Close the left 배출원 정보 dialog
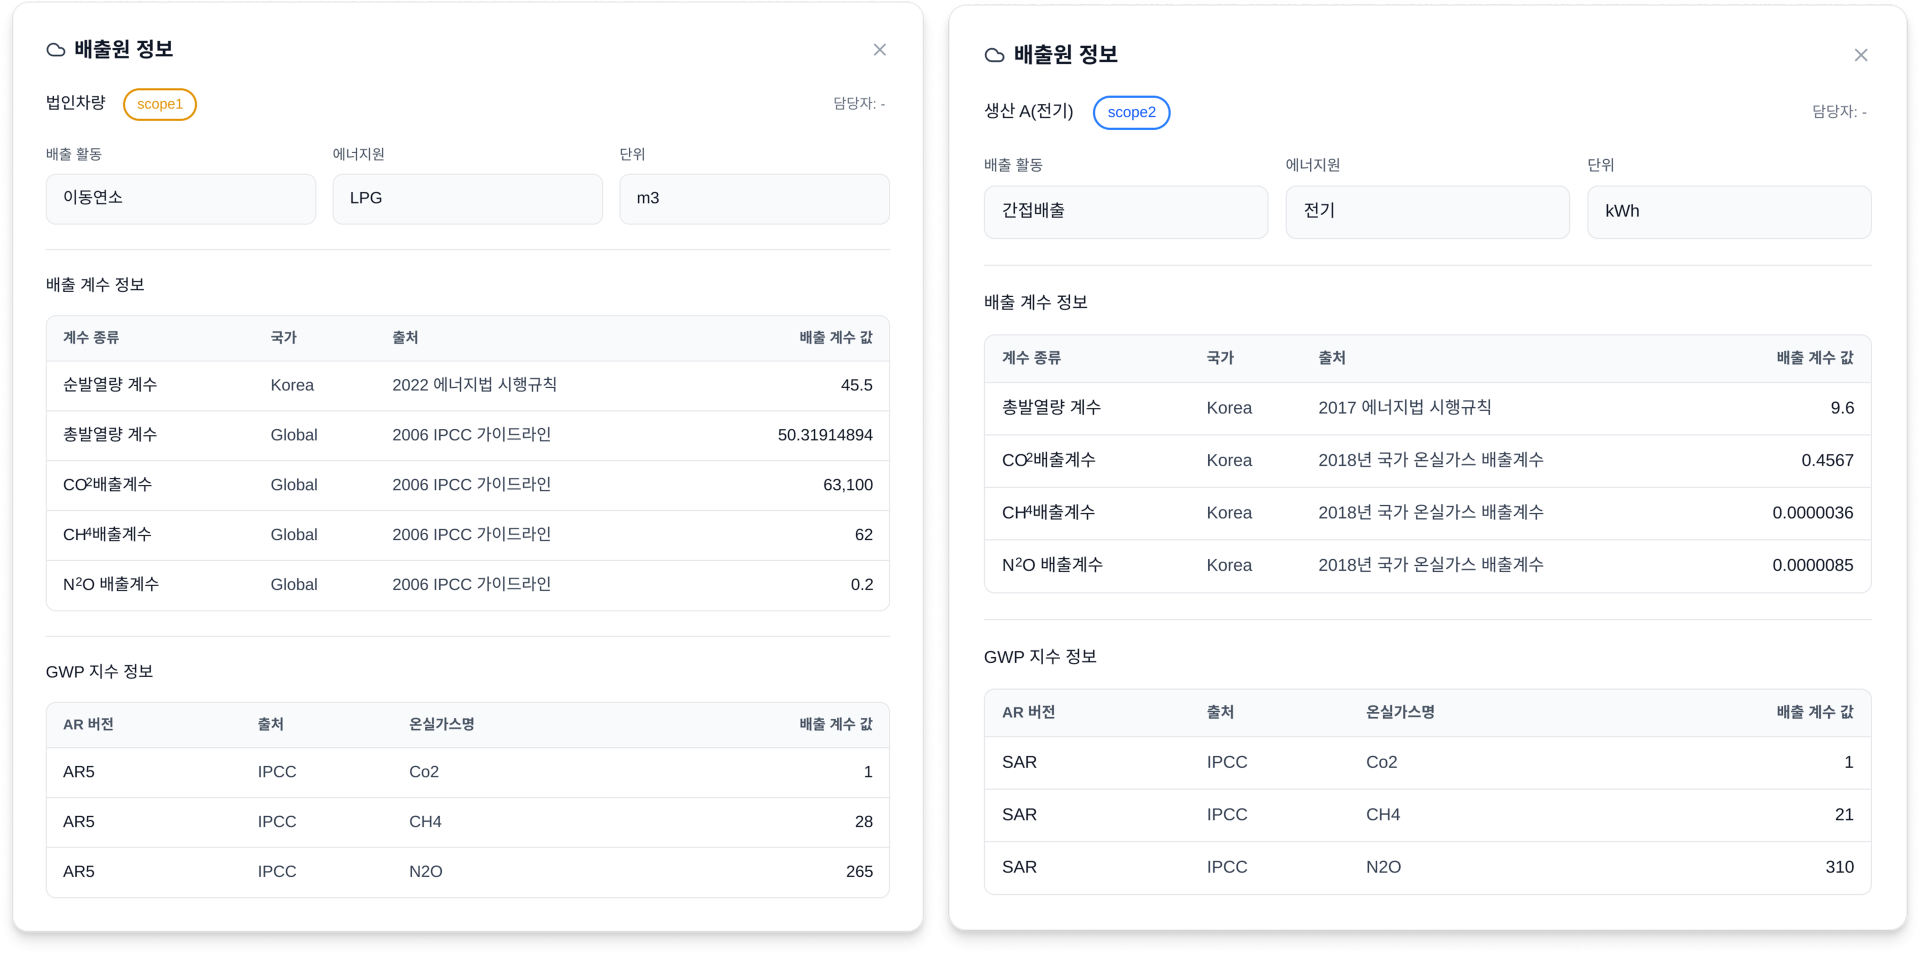This screenshot has height=954, width=1920. click(879, 50)
